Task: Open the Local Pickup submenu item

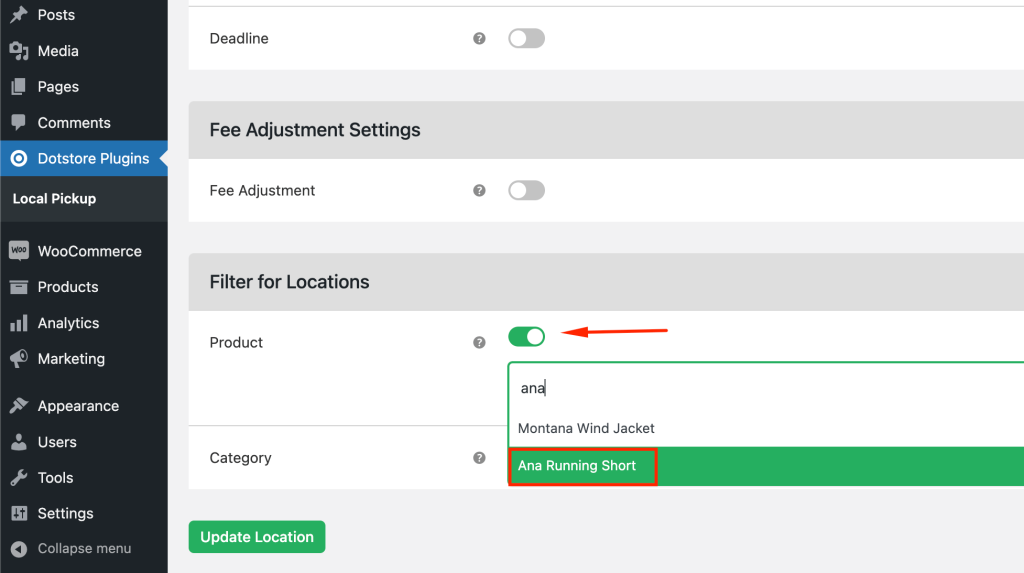Action: [54, 199]
